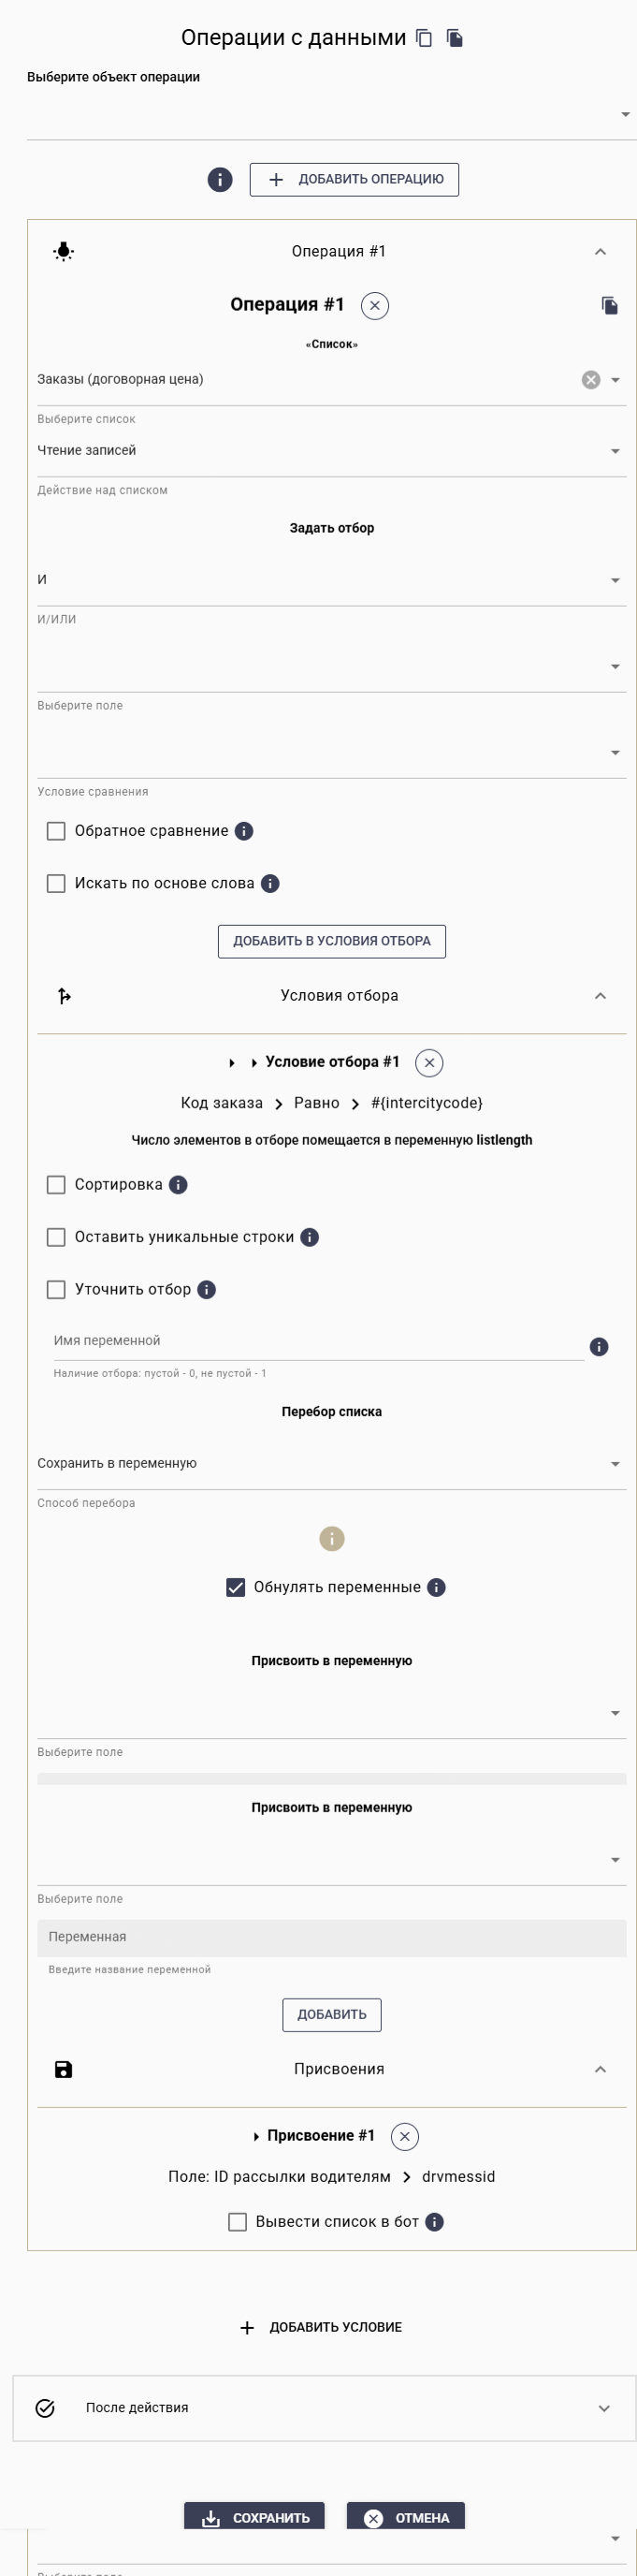Click the duplicate operation icon in Операция #1
This screenshot has height=2576, width=637.
coord(608,306)
